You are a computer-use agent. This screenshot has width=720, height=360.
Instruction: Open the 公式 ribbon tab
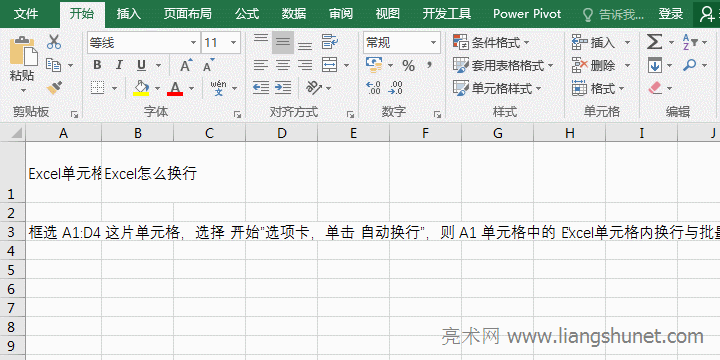coord(248,14)
